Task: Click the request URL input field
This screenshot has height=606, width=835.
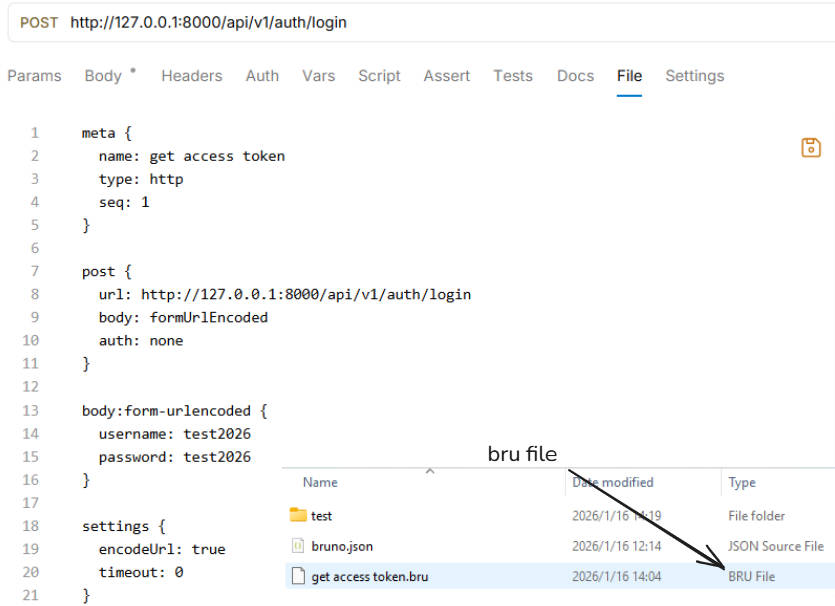Action: point(208,22)
